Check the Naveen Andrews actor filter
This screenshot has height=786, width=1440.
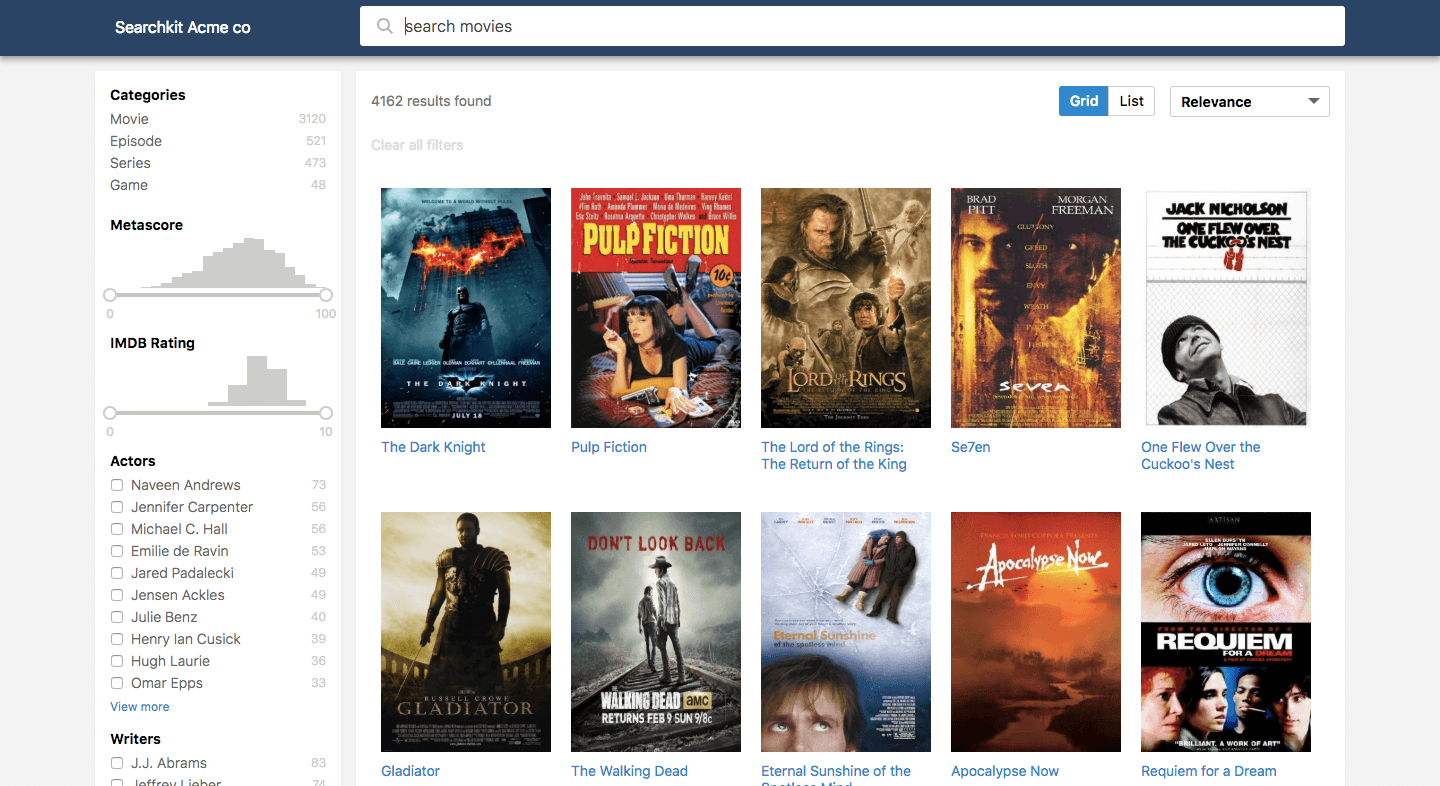coord(116,484)
